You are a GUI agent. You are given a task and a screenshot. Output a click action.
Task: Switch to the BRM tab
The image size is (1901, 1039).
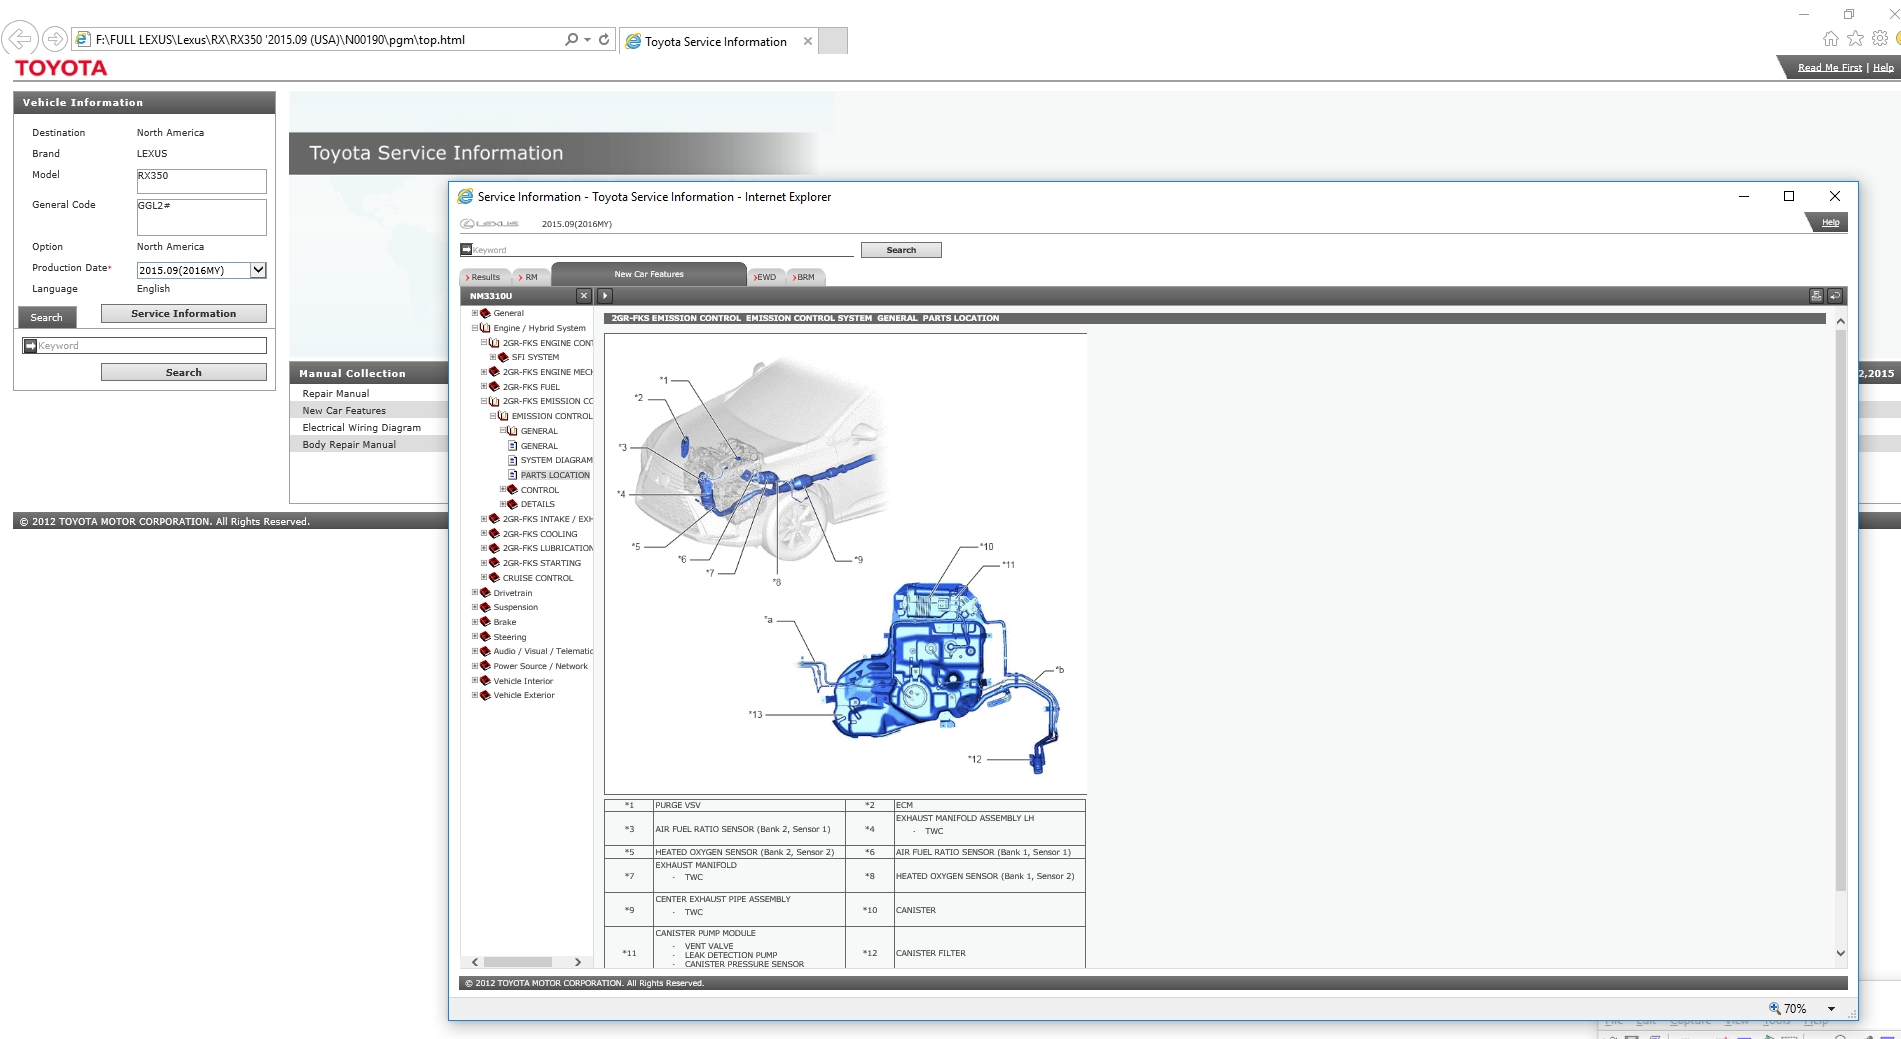[805, 277]
